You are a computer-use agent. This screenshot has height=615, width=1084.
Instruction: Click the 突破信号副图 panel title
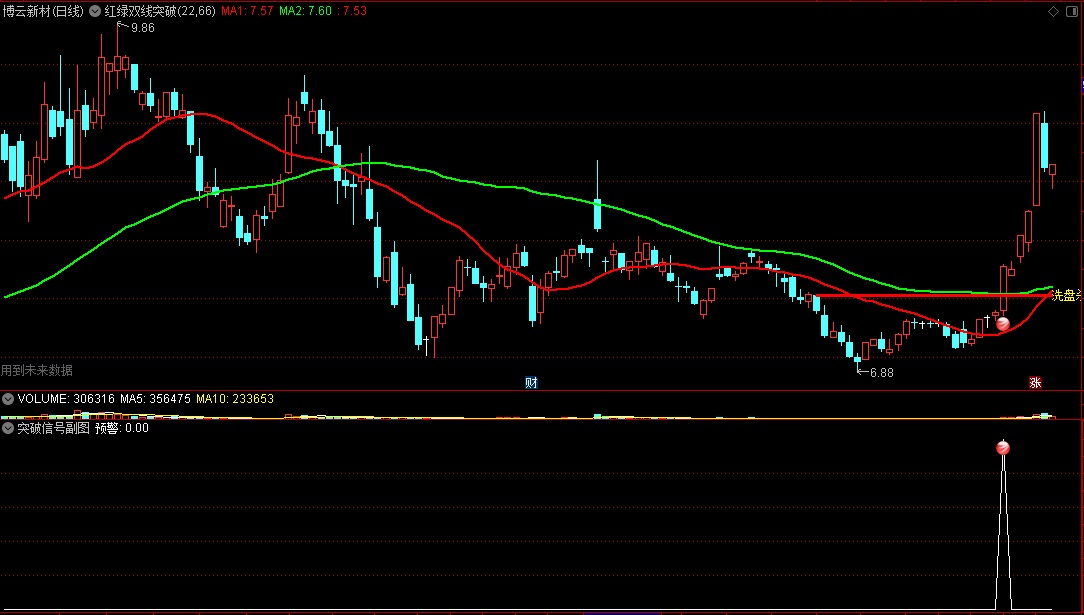point(53,428)
